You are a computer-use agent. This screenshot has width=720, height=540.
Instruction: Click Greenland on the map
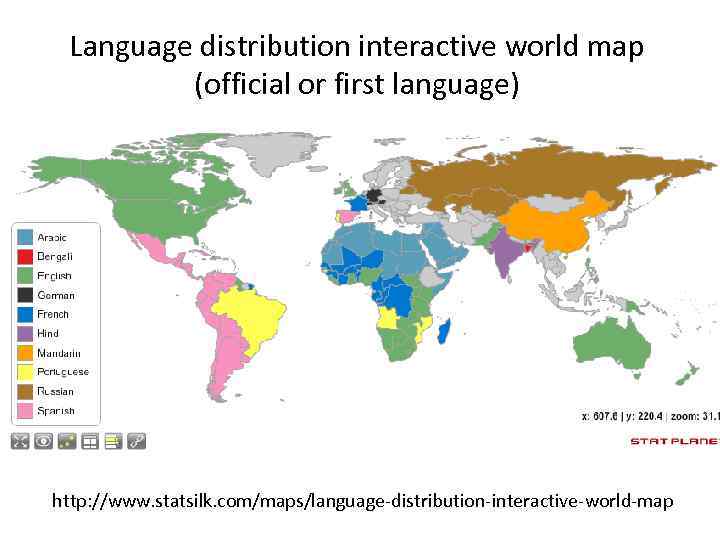tap(276, 152)
